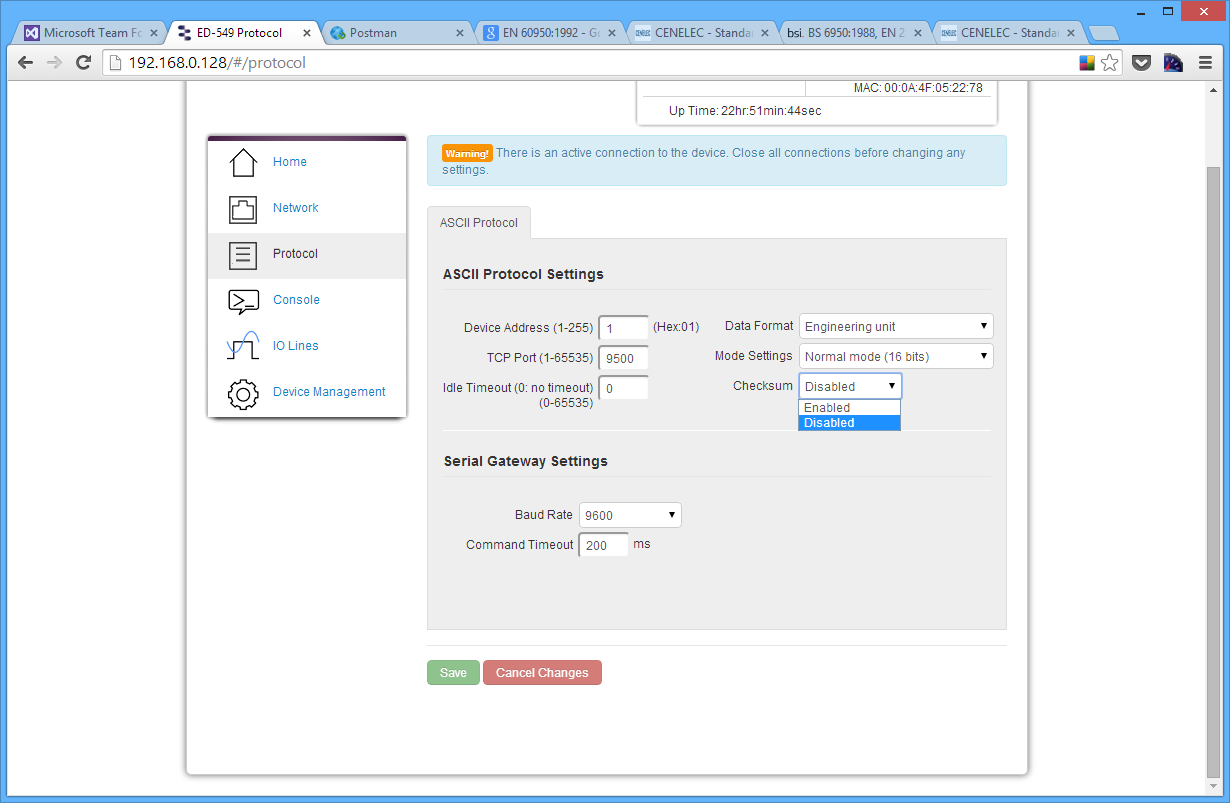Select the Home icon in the sidebar
The width and height of the screenshot is (1230, 803).
click(241, 161)
